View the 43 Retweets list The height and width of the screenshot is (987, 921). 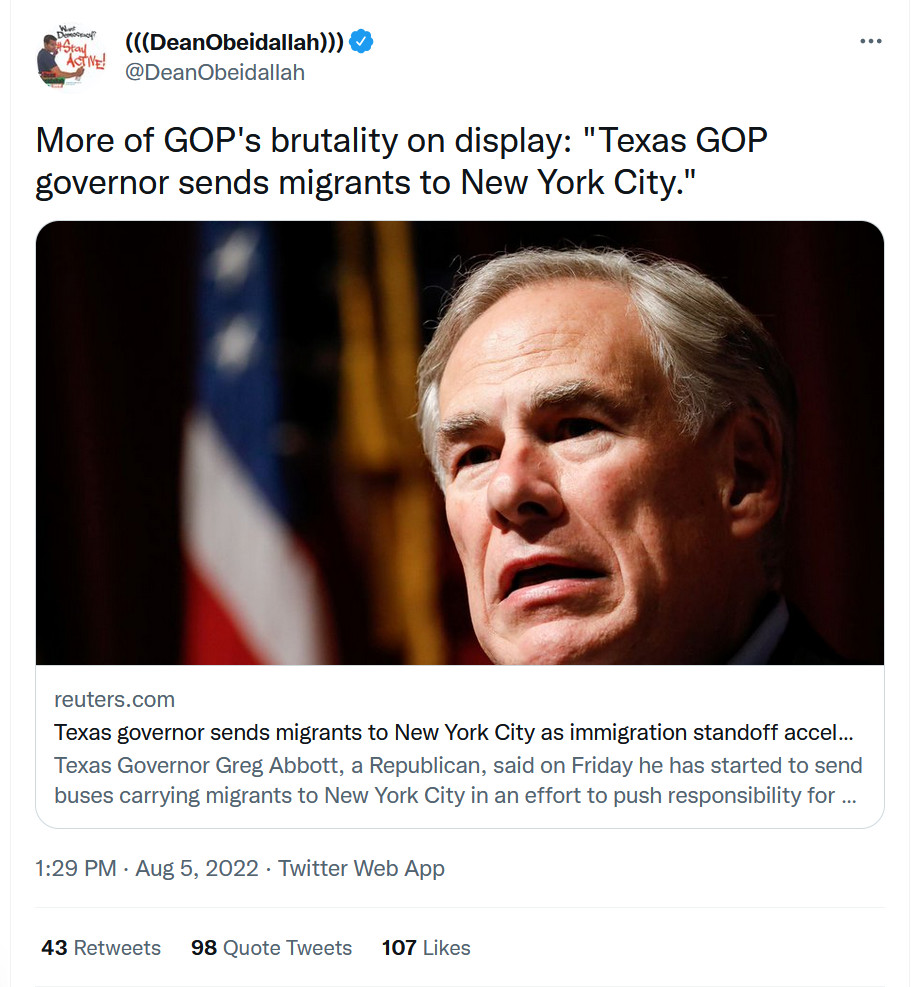(x=101, y=948)
